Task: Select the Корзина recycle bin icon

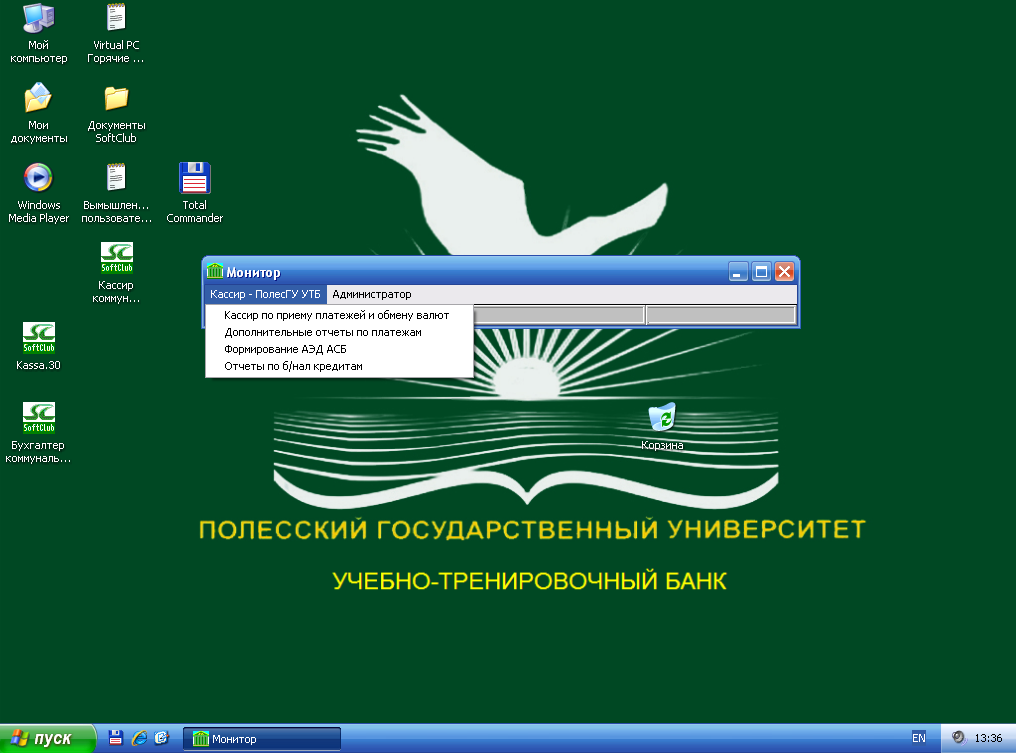Action: (x=662, y=426)
